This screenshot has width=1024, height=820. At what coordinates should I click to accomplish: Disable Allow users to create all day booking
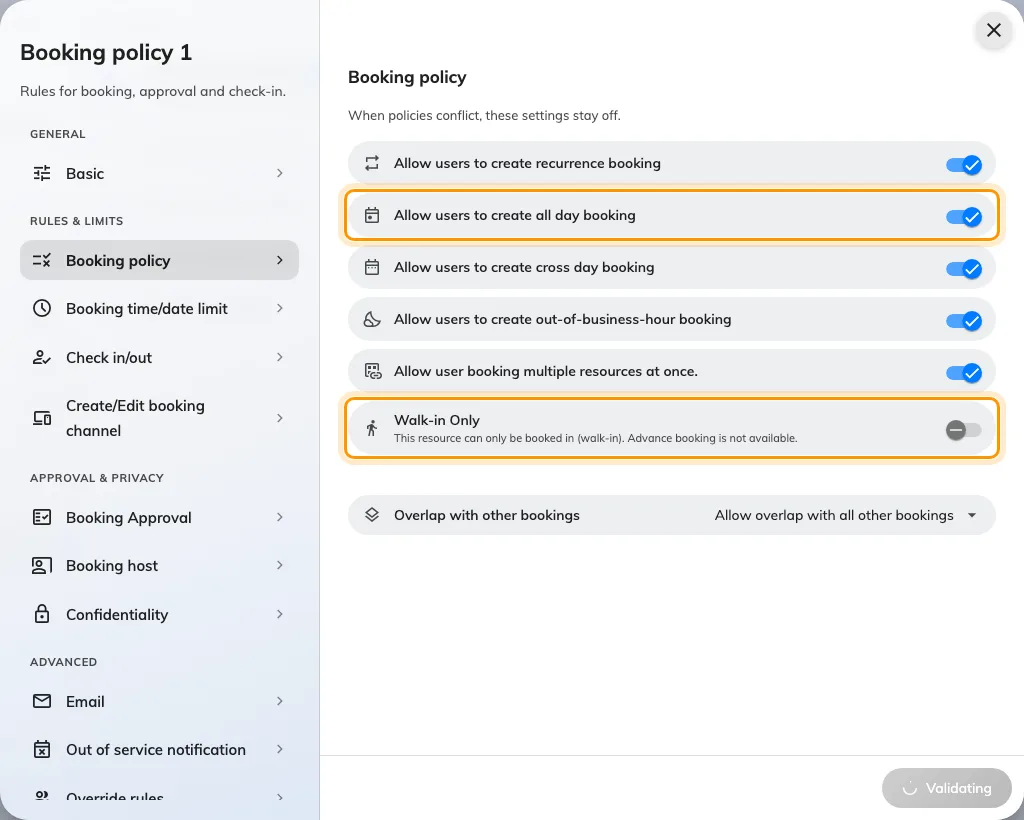[x=964, y=216]
